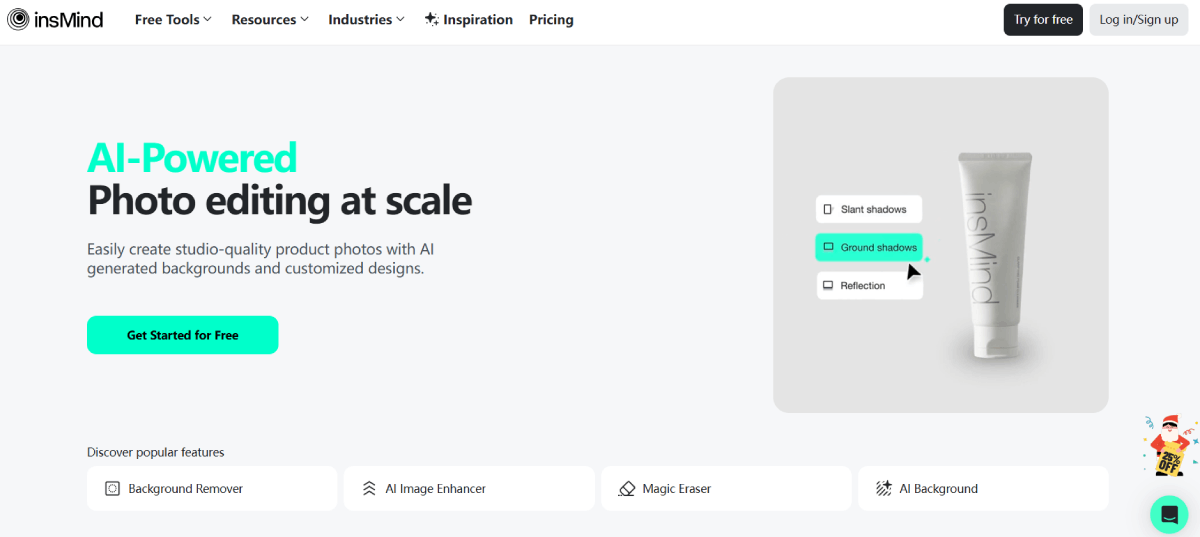Click the Santa 25% off promo icon
The height and width of the screenshot is (537, 1200).
[x=1168, y=447]
